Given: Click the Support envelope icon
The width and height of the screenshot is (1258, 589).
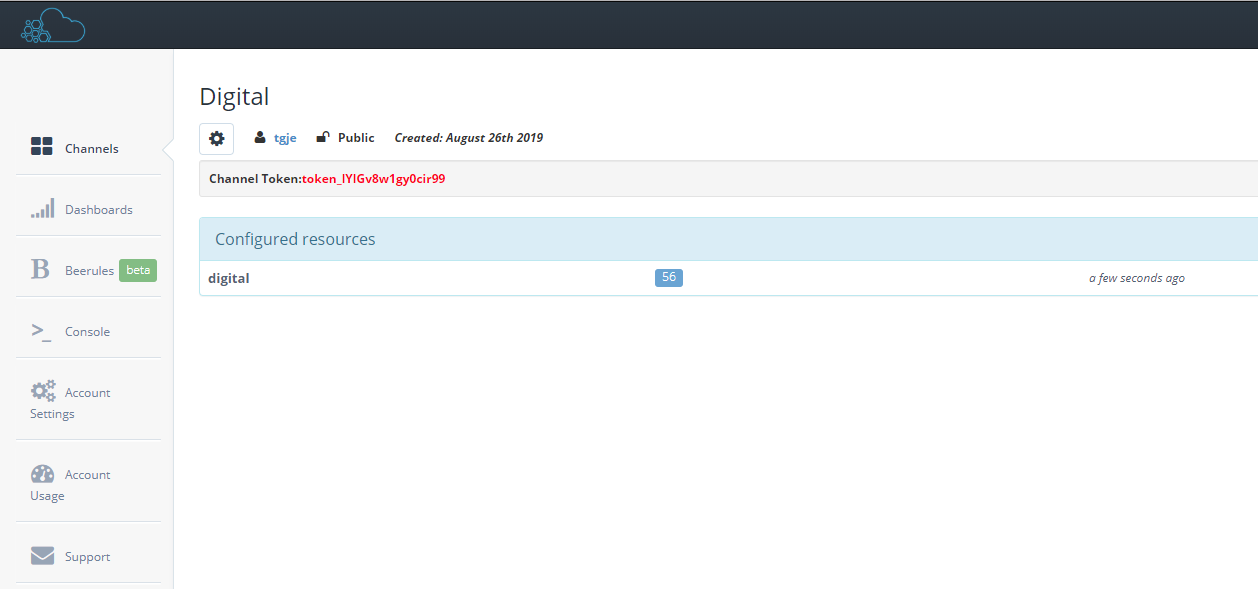Looking at the screenshot, I should click(42, 556).
